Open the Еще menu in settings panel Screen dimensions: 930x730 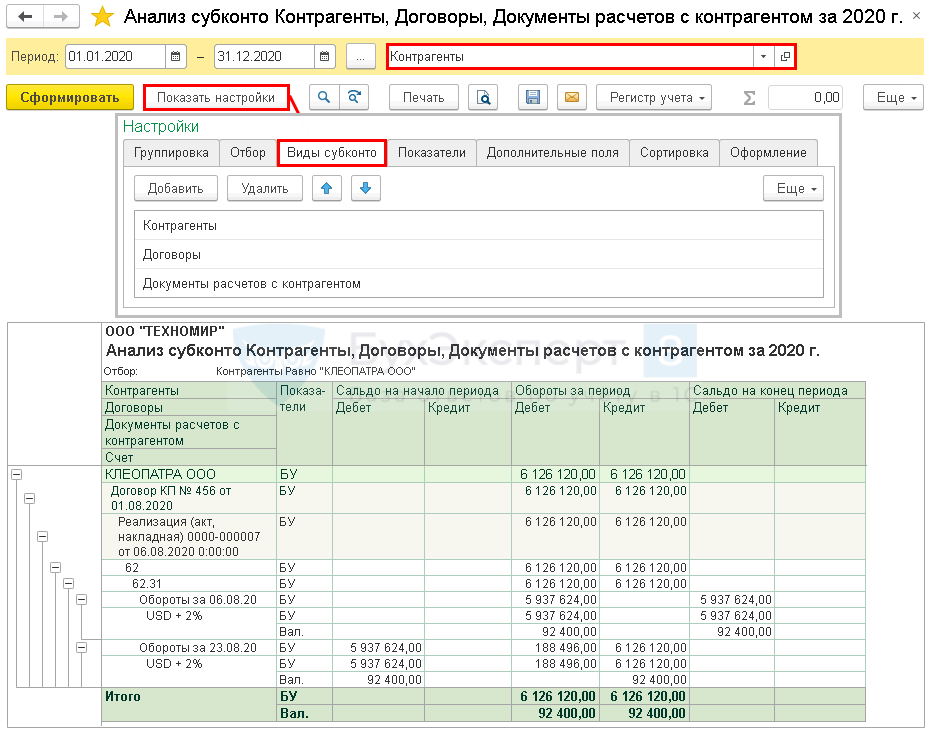[793, 188]
